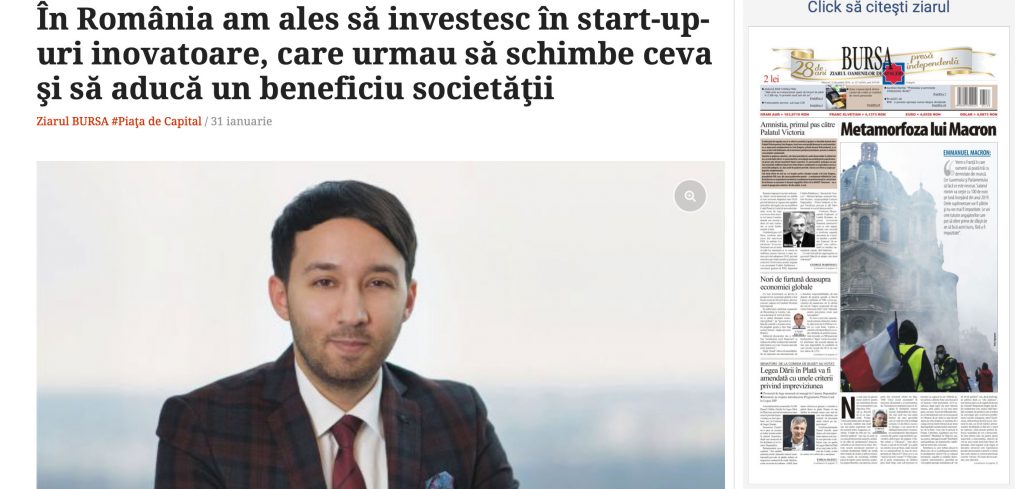Click the 'Legea Dării în Plată' headline
1024x489 pixels.
(797, 378)
